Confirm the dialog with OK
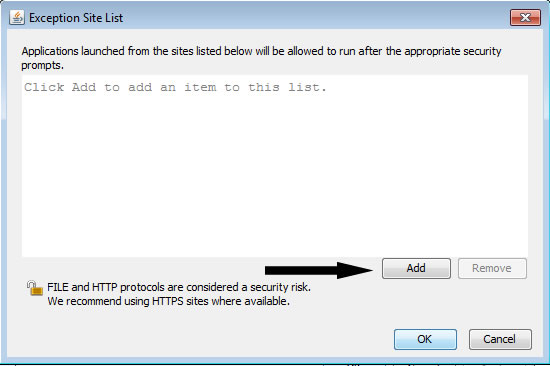This screenshot has height=366, width=550. [x=425, y=339]
